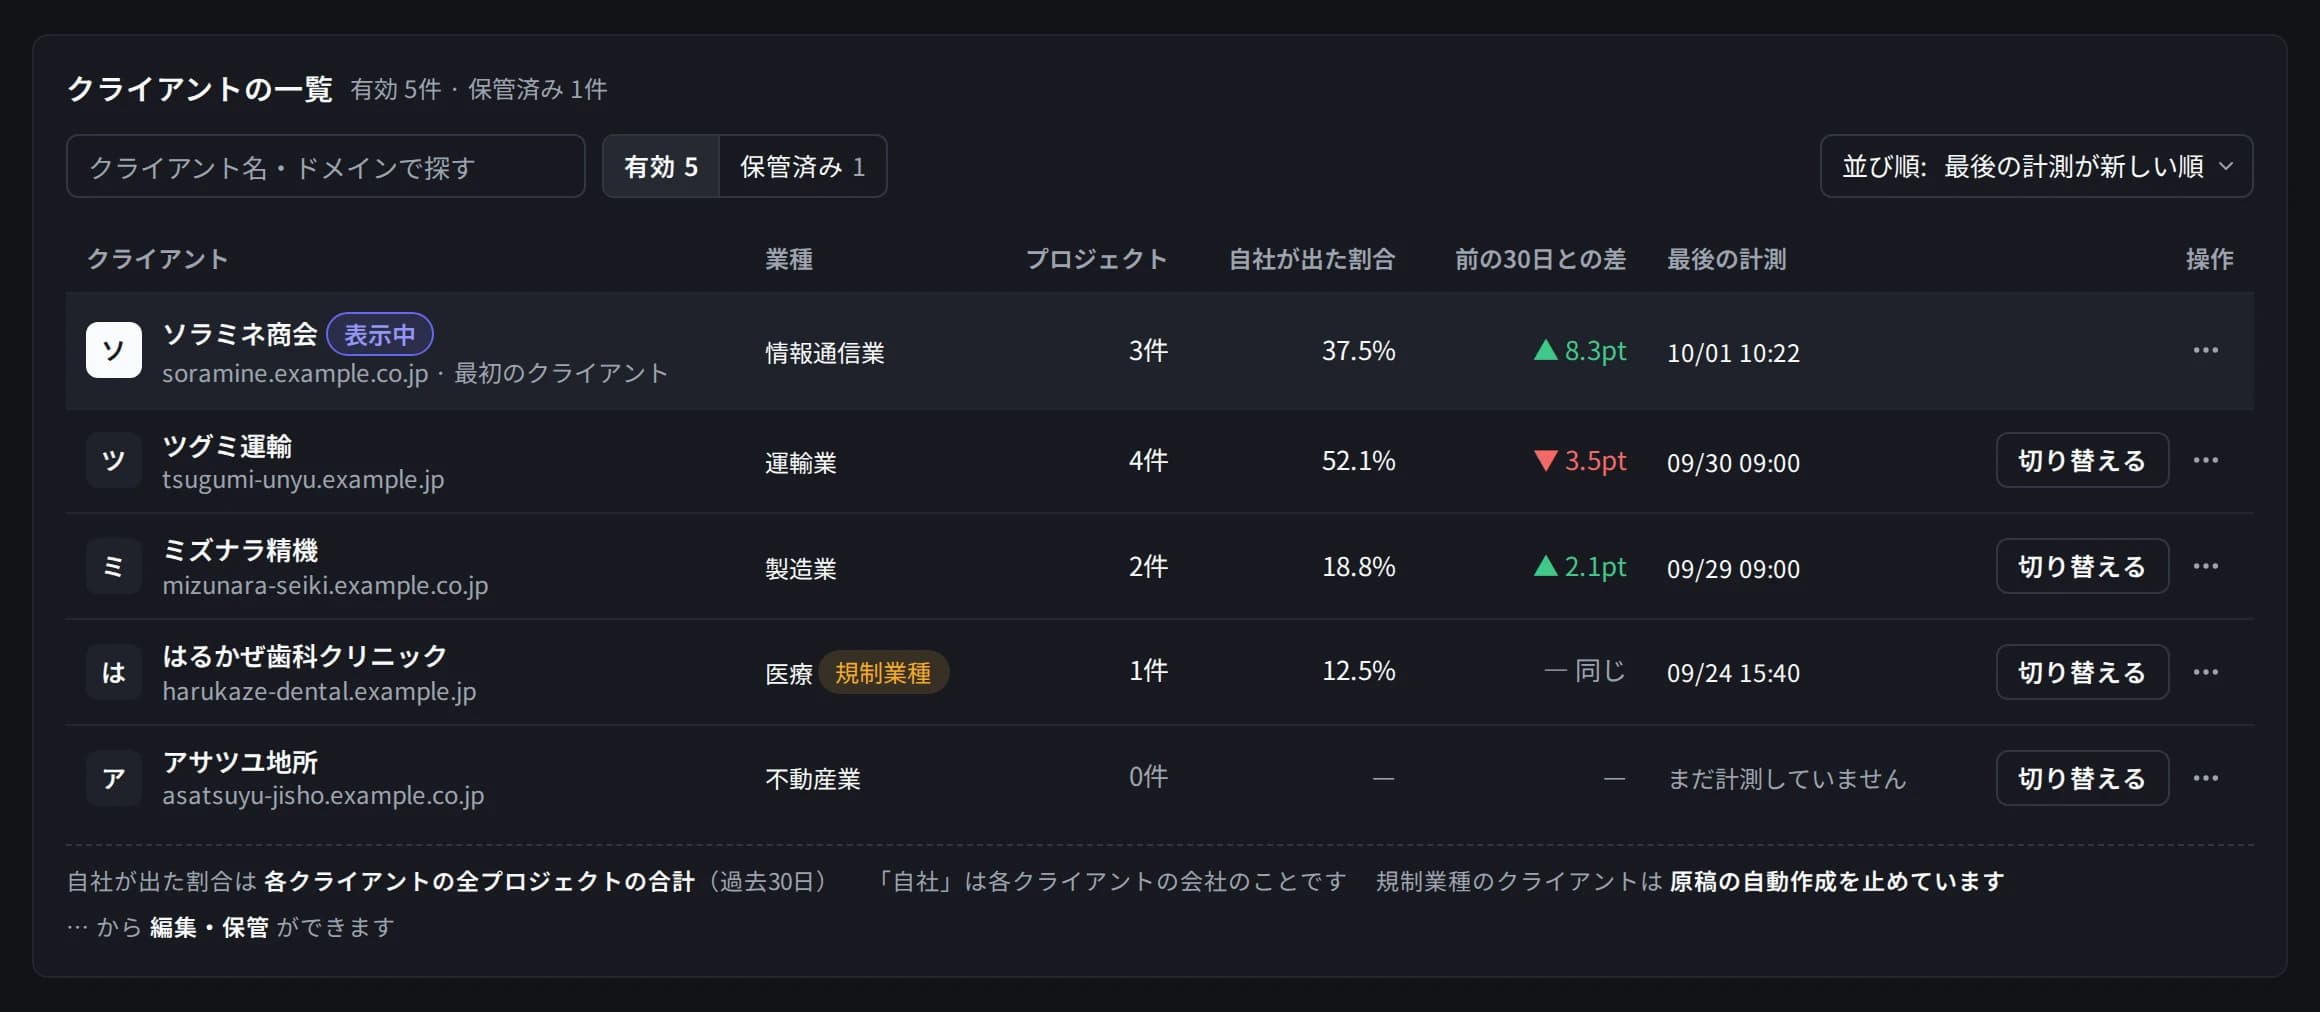Viewport: 2320px width, 1012px height.
Task: Click the ソ avatar of ソラミネ商会
Action: (x=114, y=350)
